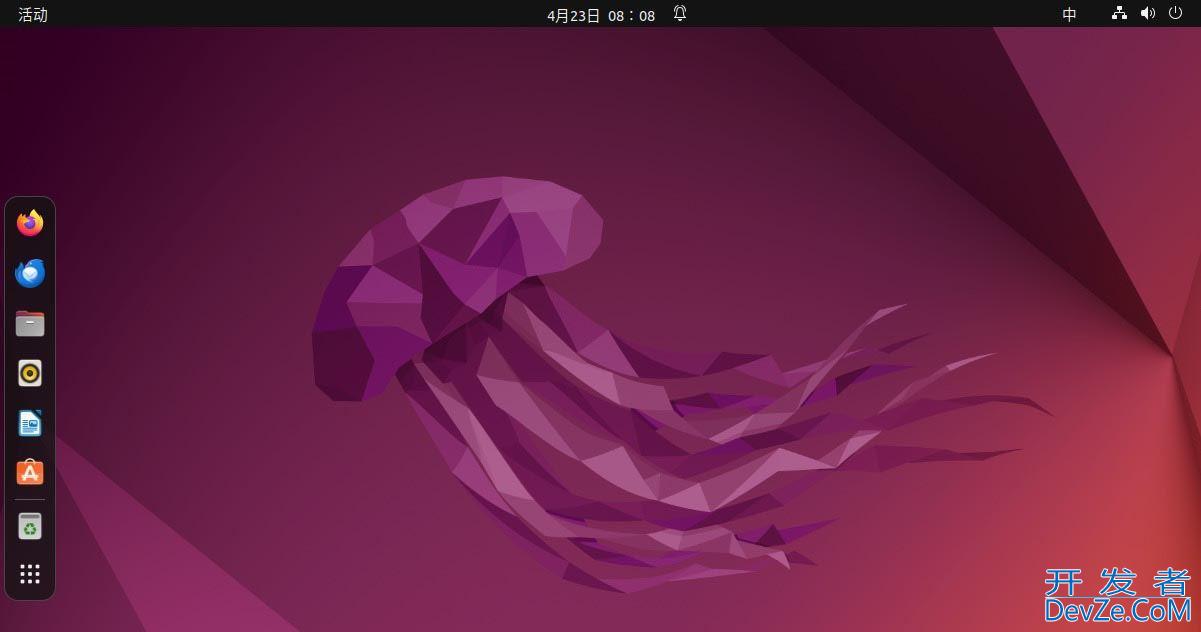The height and width of the screenshot is (632, 1201).
Task: Open Thunderbird mail client
Action: tap(30, 273)
